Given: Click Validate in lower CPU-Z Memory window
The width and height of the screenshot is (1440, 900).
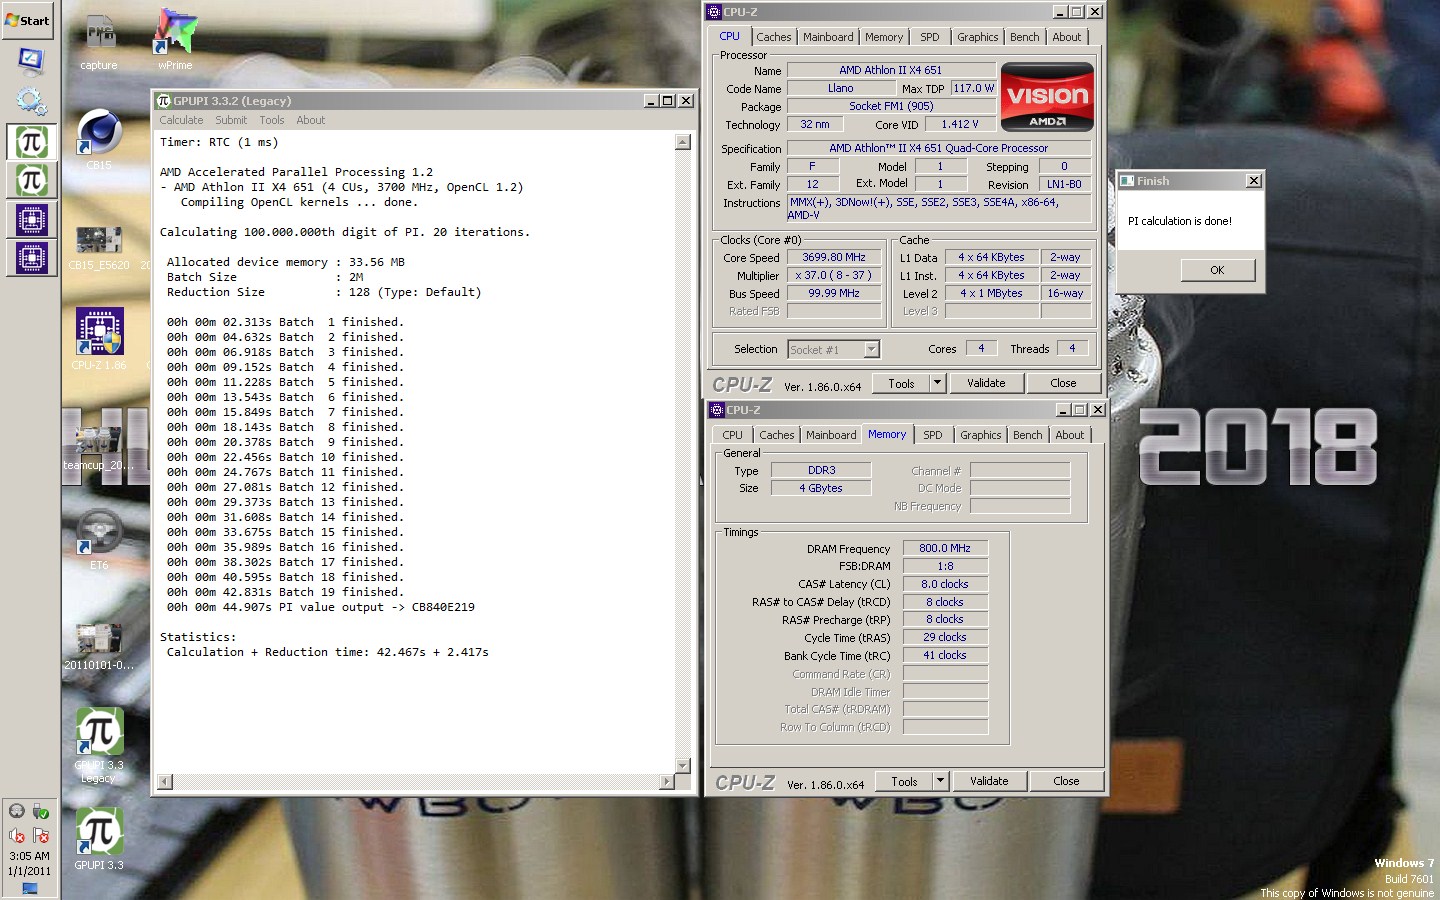Looking at the screenshot, I should [x=989, y=781].
